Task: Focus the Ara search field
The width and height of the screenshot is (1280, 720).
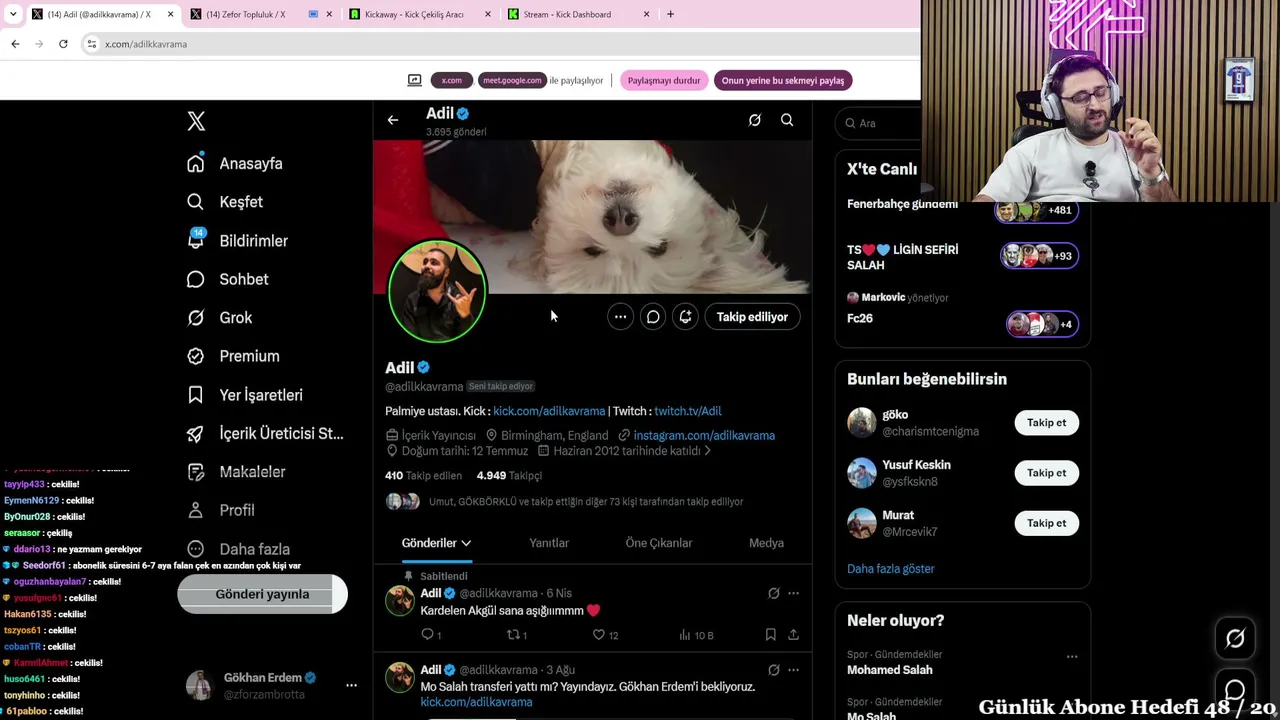Action: tap(878, 123)
